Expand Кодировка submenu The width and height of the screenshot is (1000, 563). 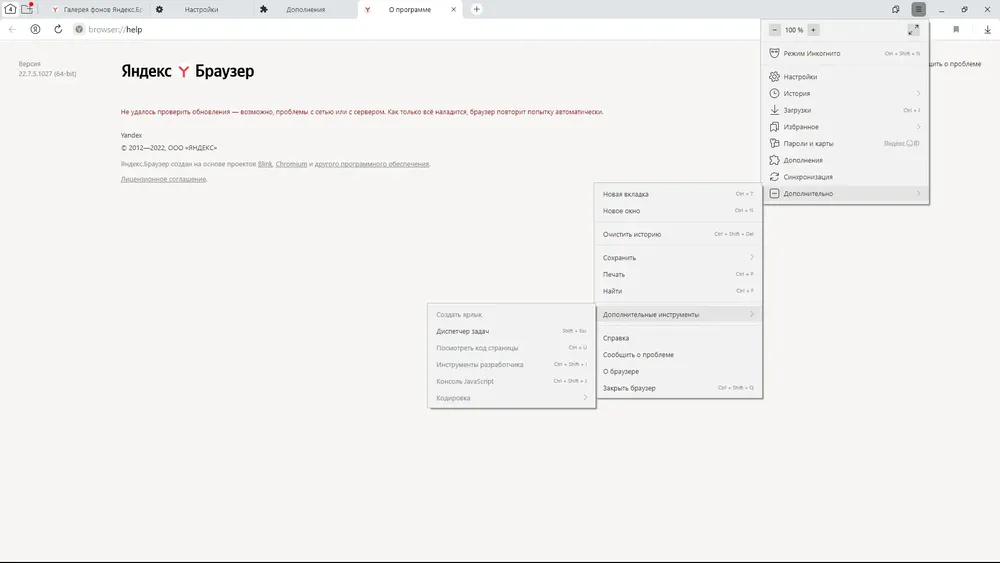[511, 398]
